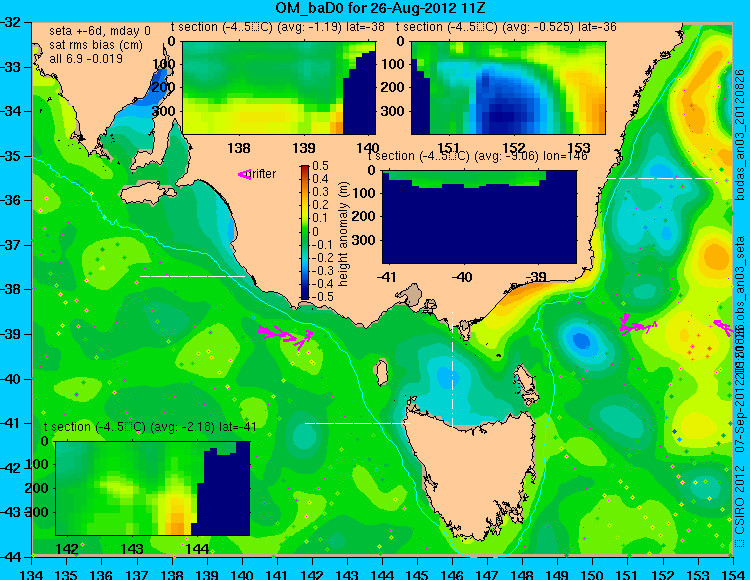
Task: Click the 0.5 value on the color bar
Action: click(x=320, y=166)
